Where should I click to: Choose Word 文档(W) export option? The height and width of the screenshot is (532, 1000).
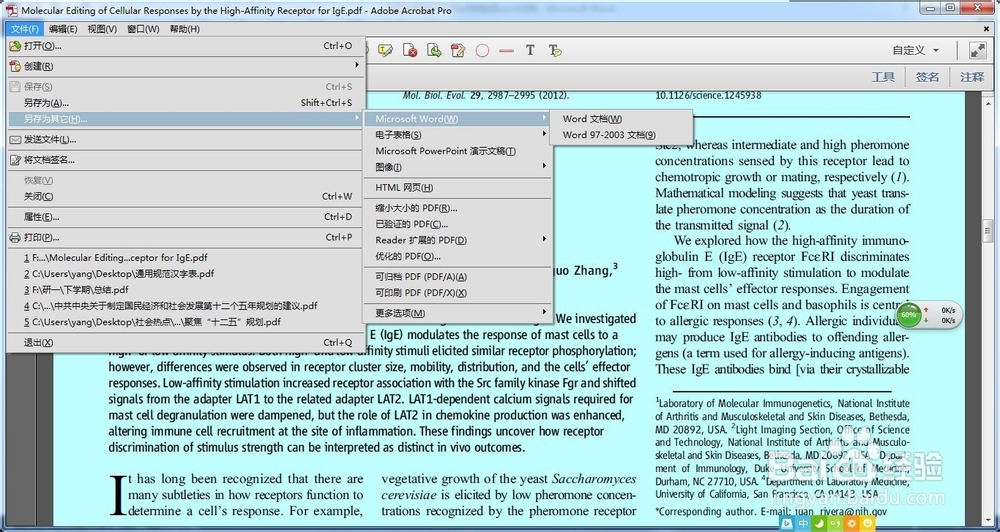[x=622, y=119]
